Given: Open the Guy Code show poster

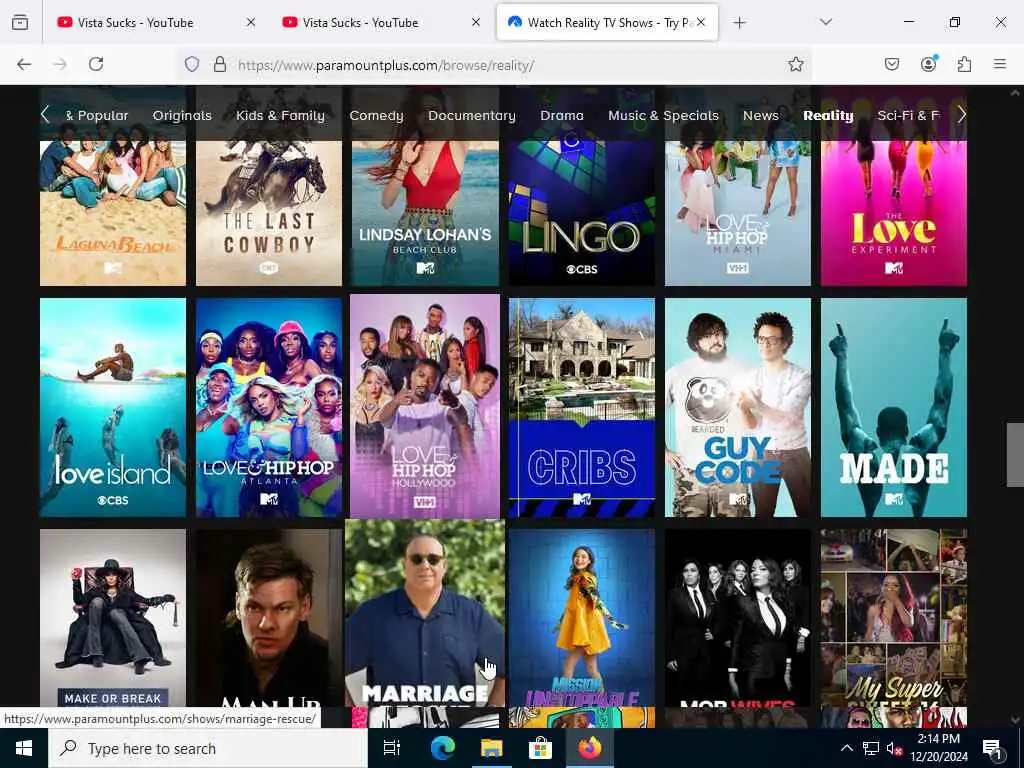Looking at the screenshot, I should pos(738,408).
